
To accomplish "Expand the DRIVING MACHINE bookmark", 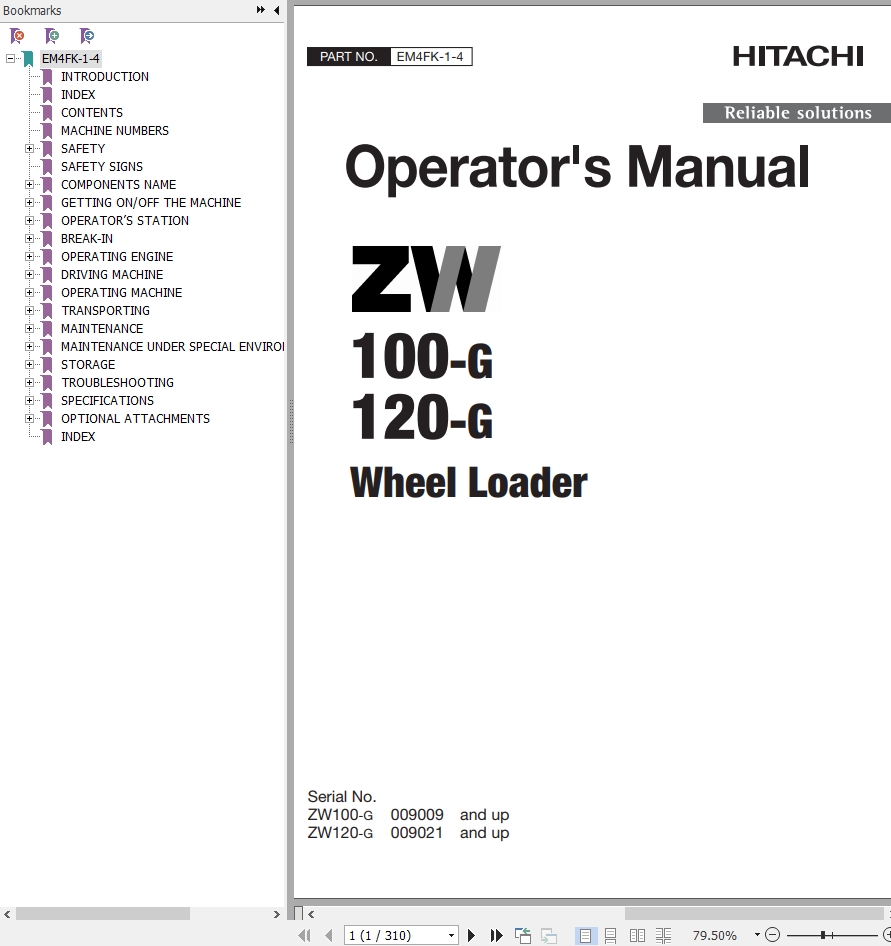I will click(x=29, y=275).
